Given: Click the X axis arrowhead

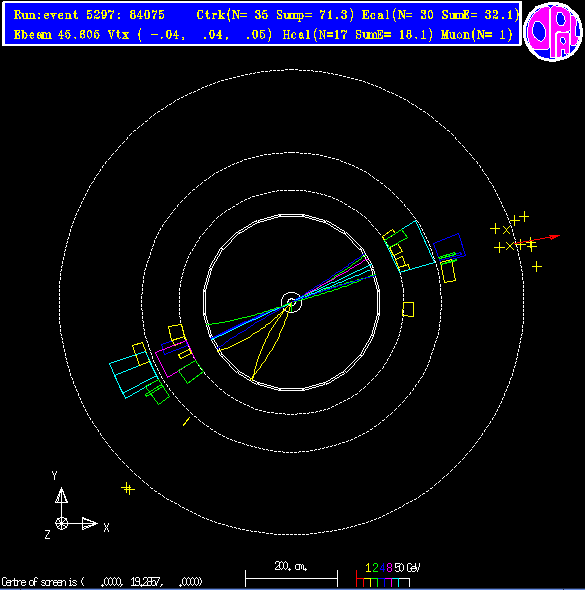Looking at the screenshot, I should [x=90, y=523].
